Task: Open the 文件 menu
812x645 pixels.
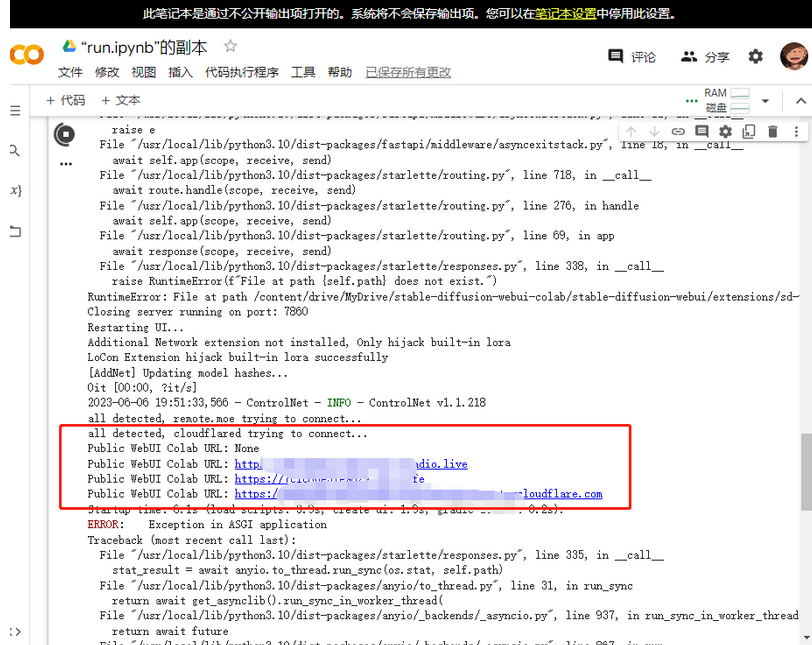Action: click(70, 72)
